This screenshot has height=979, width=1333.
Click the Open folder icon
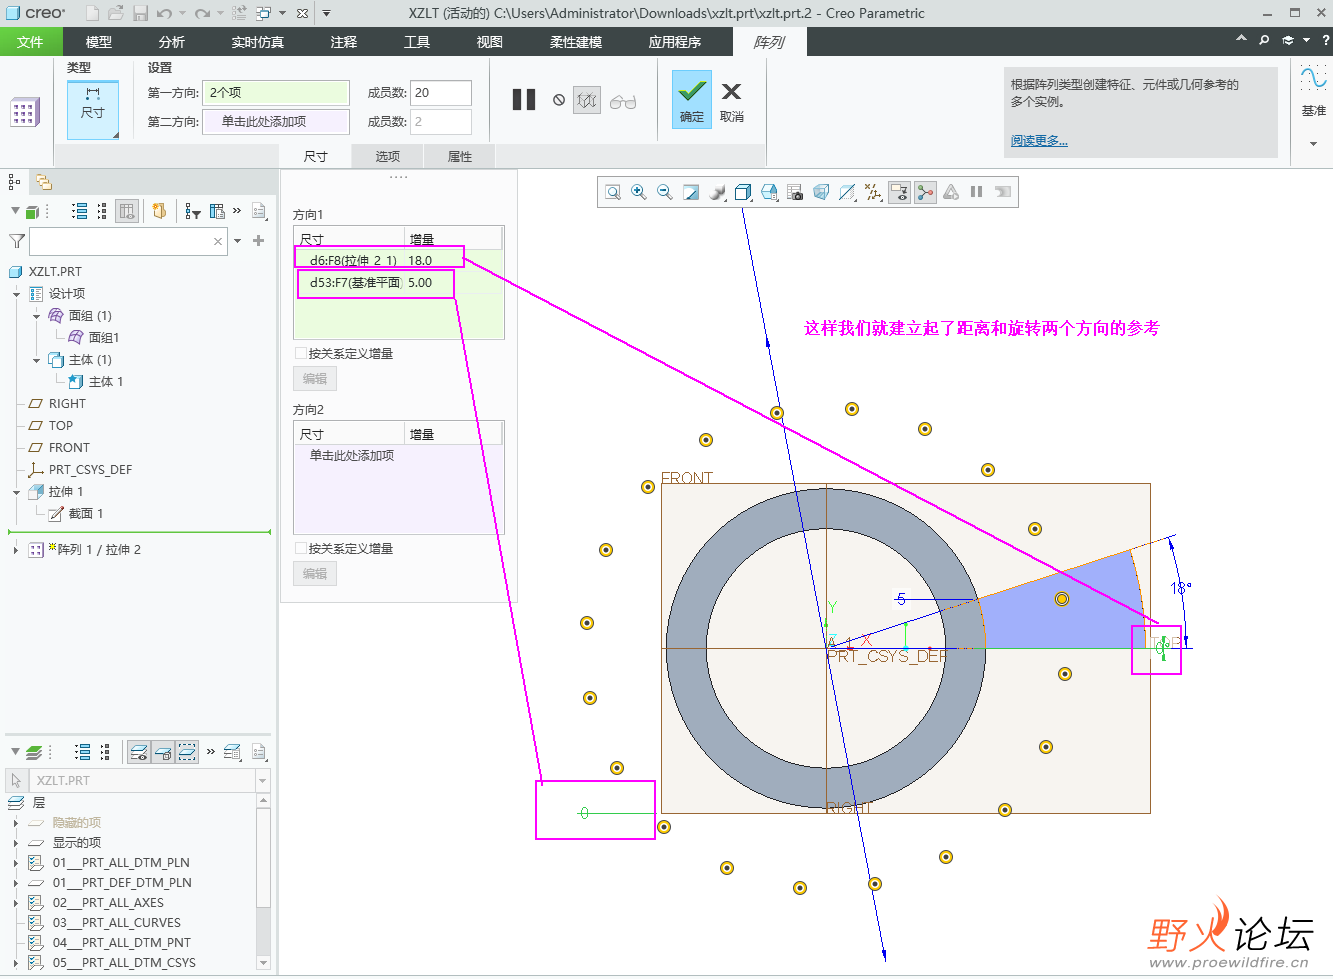[x=116, y=13]
